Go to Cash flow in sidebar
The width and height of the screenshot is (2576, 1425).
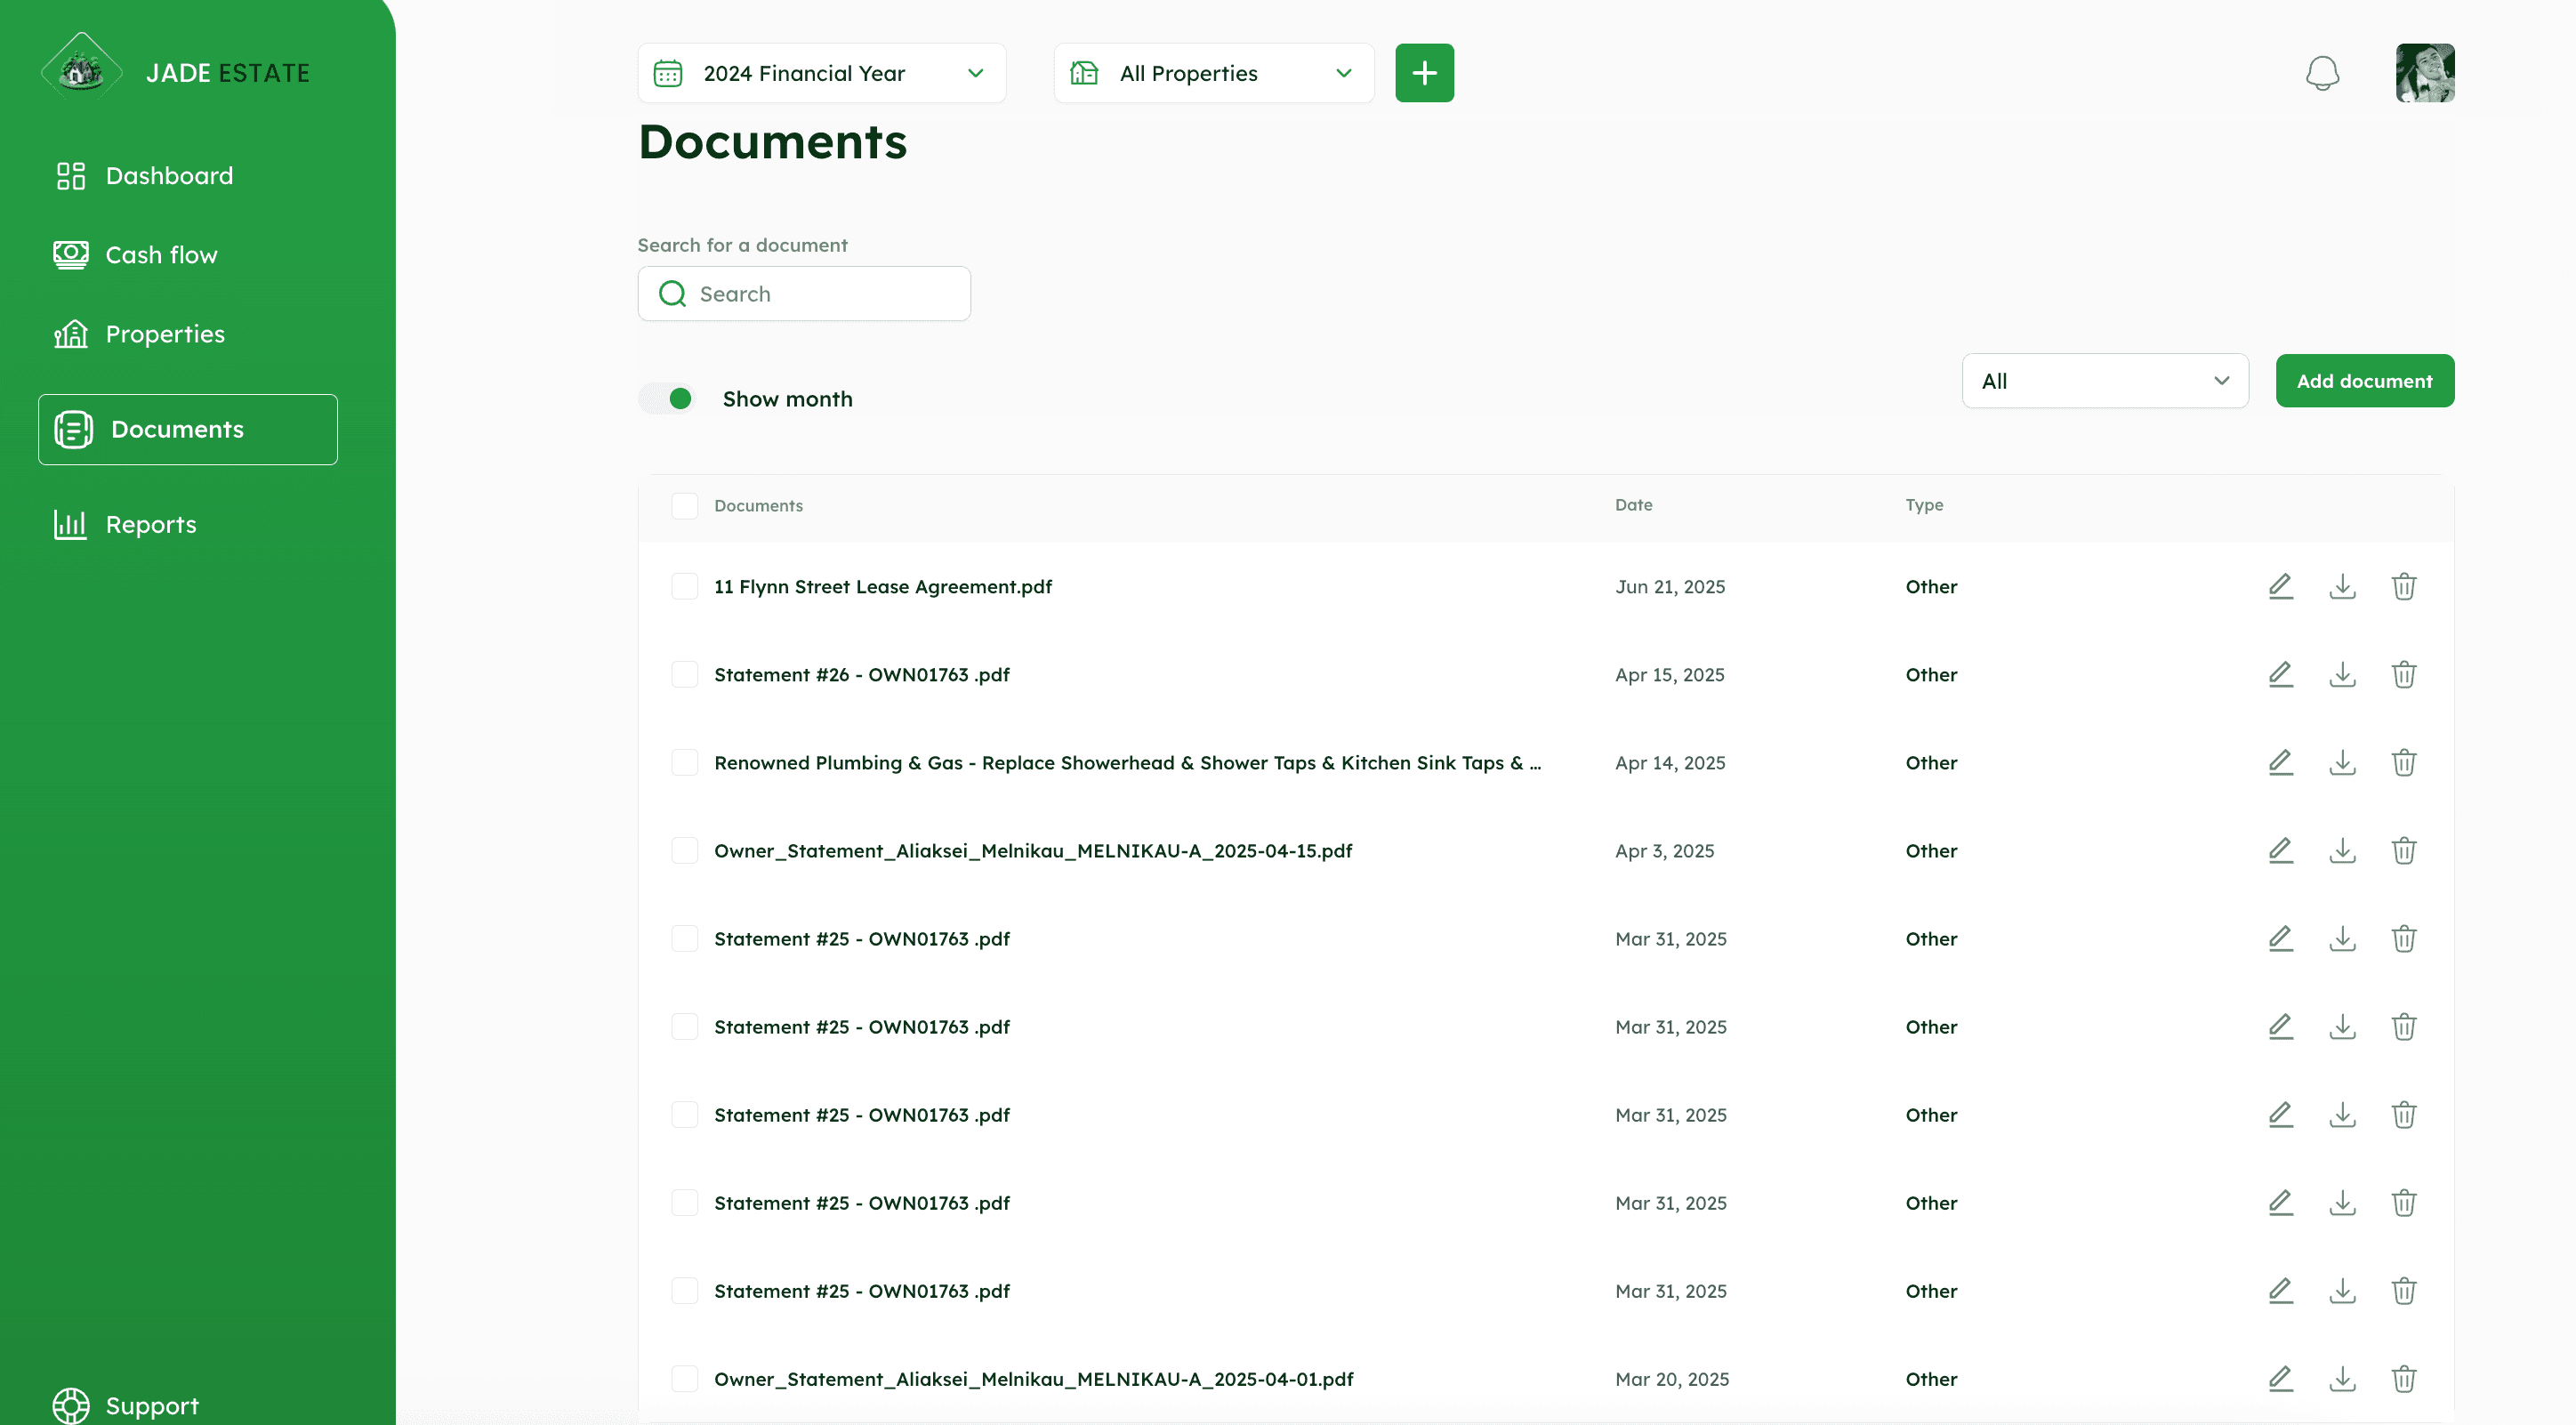pos(161,255)
